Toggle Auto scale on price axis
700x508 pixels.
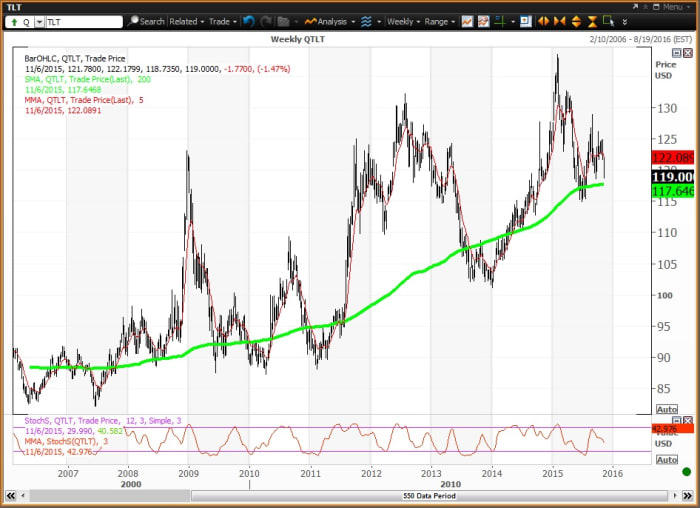point(666,410)
